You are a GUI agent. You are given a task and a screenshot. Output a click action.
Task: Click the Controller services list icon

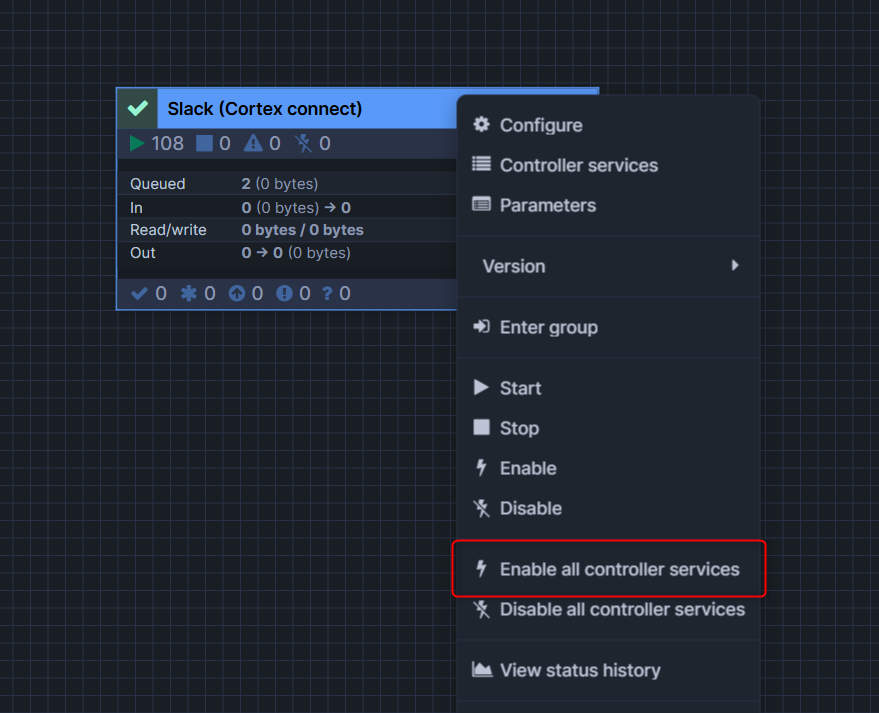coord(481,164)
